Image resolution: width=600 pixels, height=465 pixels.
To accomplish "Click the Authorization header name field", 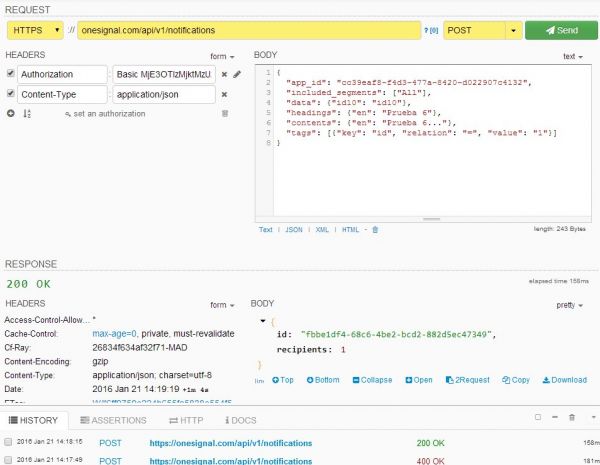I will (62, 74).
